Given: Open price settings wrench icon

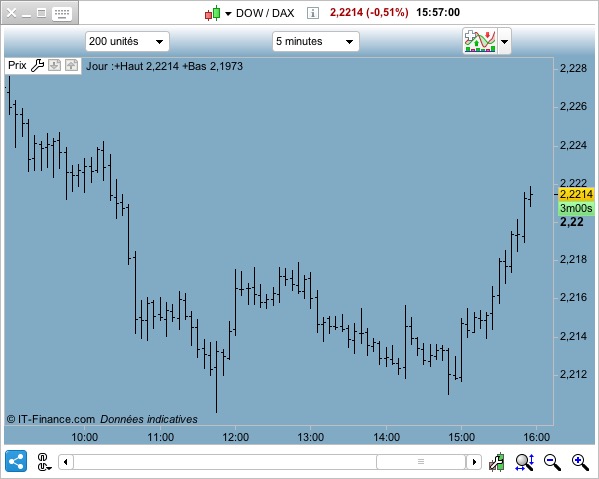Looking at the screenshot, I should tap(37, 65).
